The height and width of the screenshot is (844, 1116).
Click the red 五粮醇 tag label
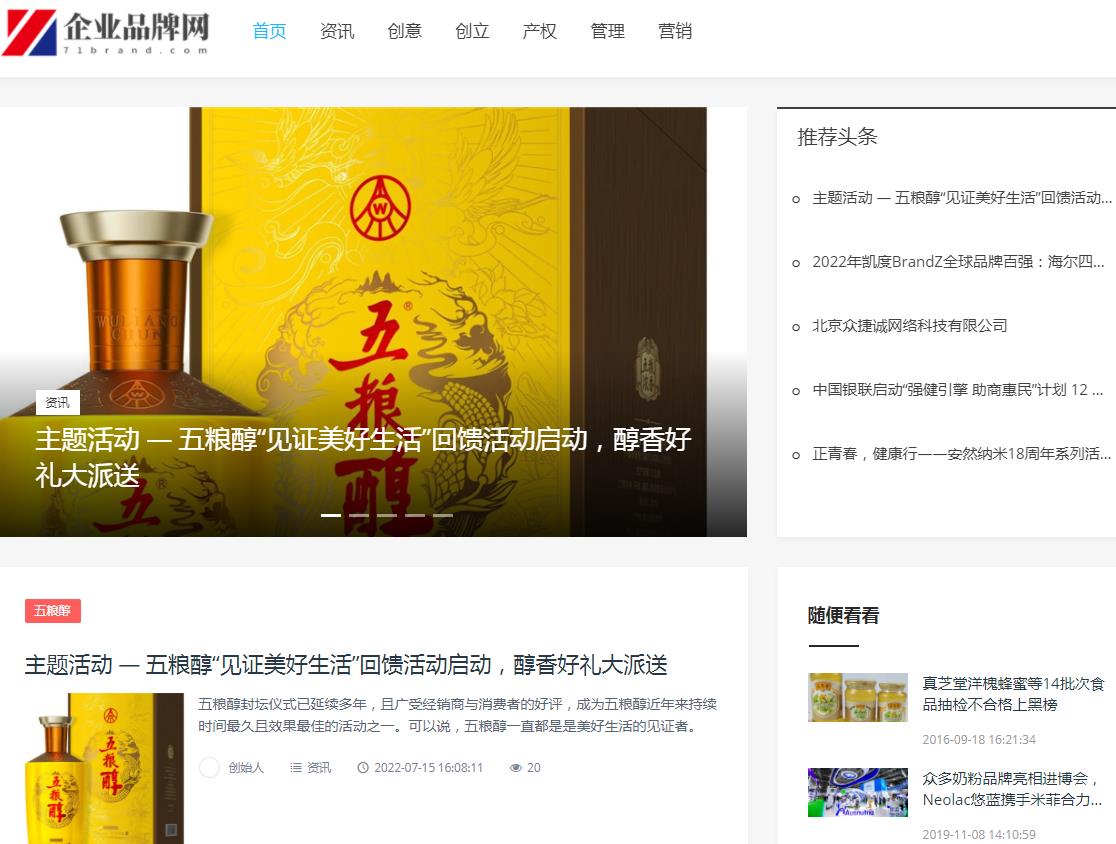53,611
